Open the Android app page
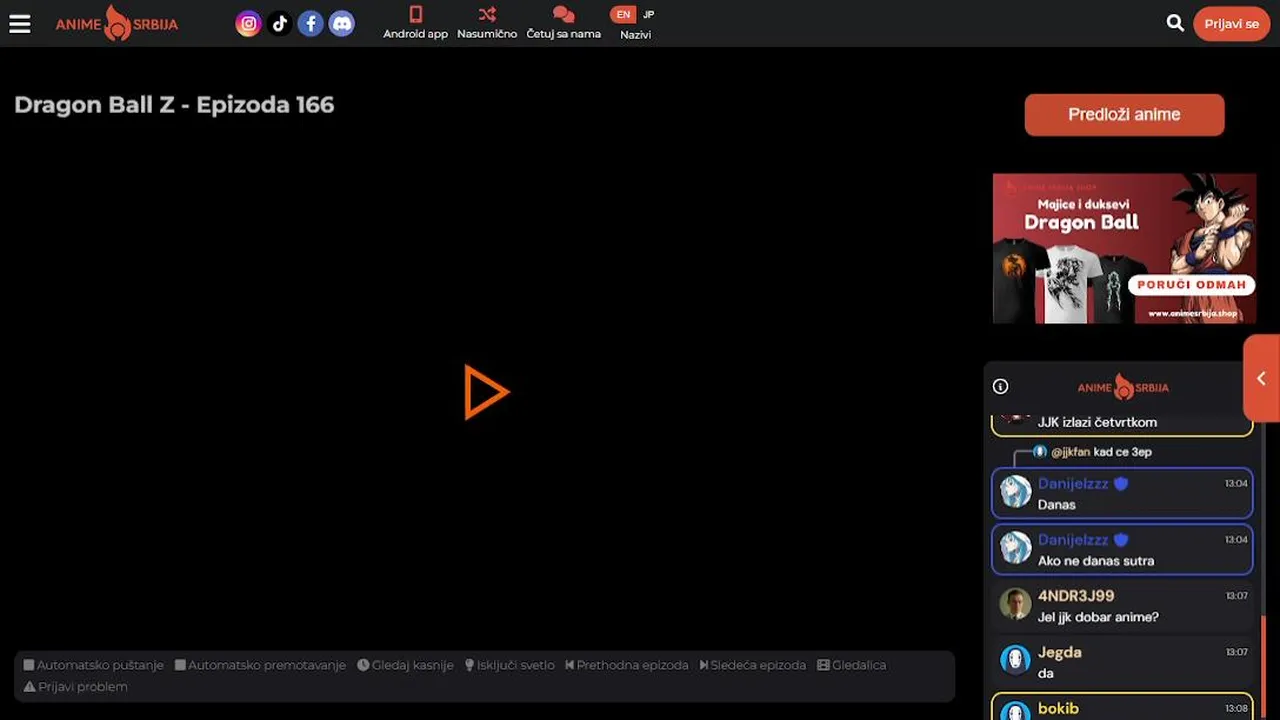1280x720 pixels. (x=415, y=23)
